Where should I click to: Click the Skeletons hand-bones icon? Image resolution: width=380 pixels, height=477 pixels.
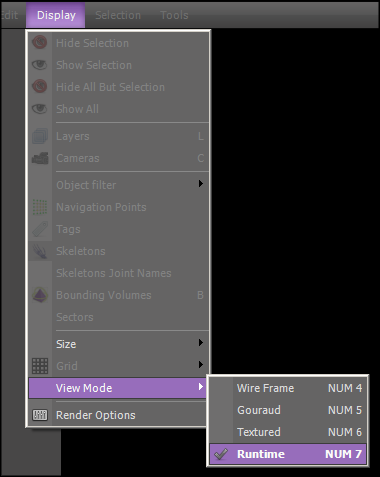pos(40,251)
